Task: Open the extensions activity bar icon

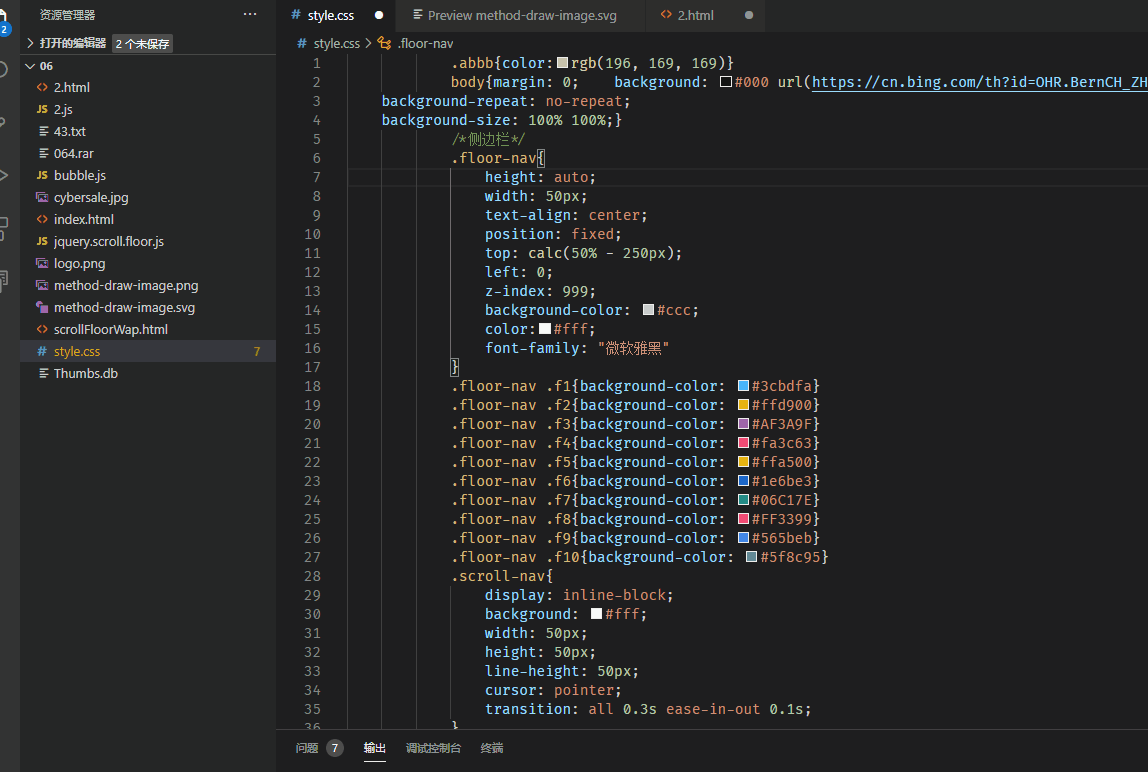Action: 4,228
